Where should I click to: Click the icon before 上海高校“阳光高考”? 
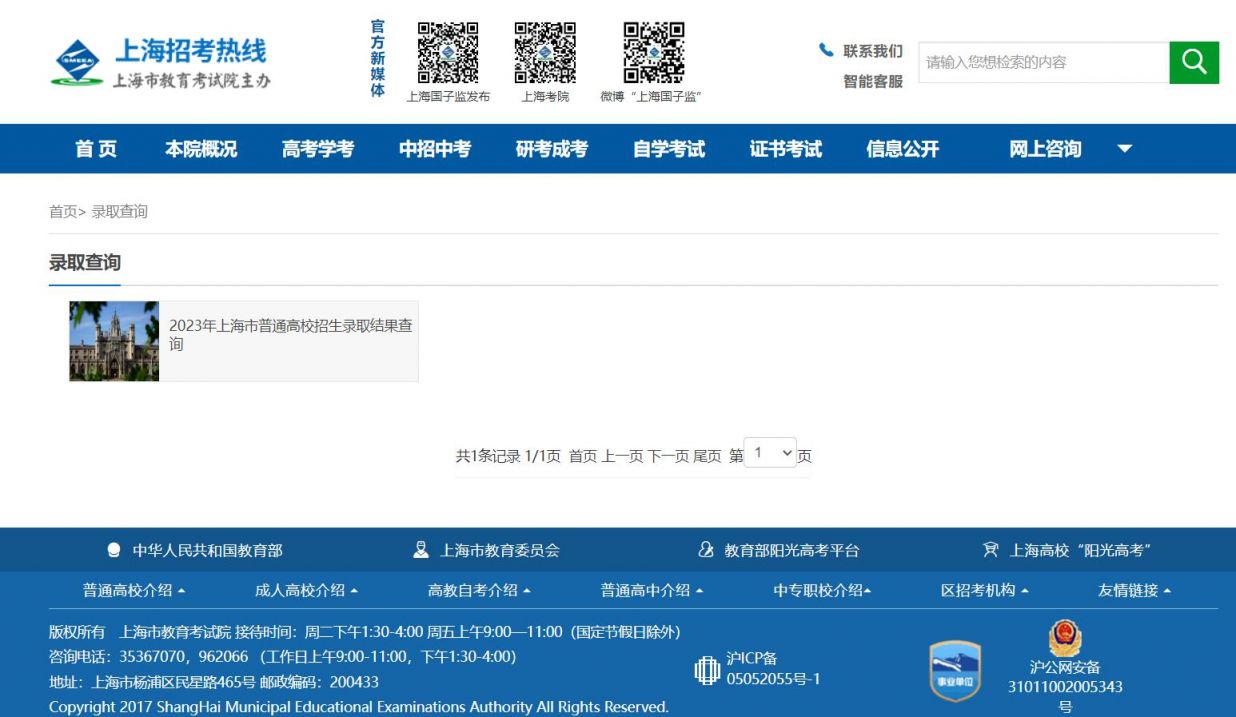(991, 550)
